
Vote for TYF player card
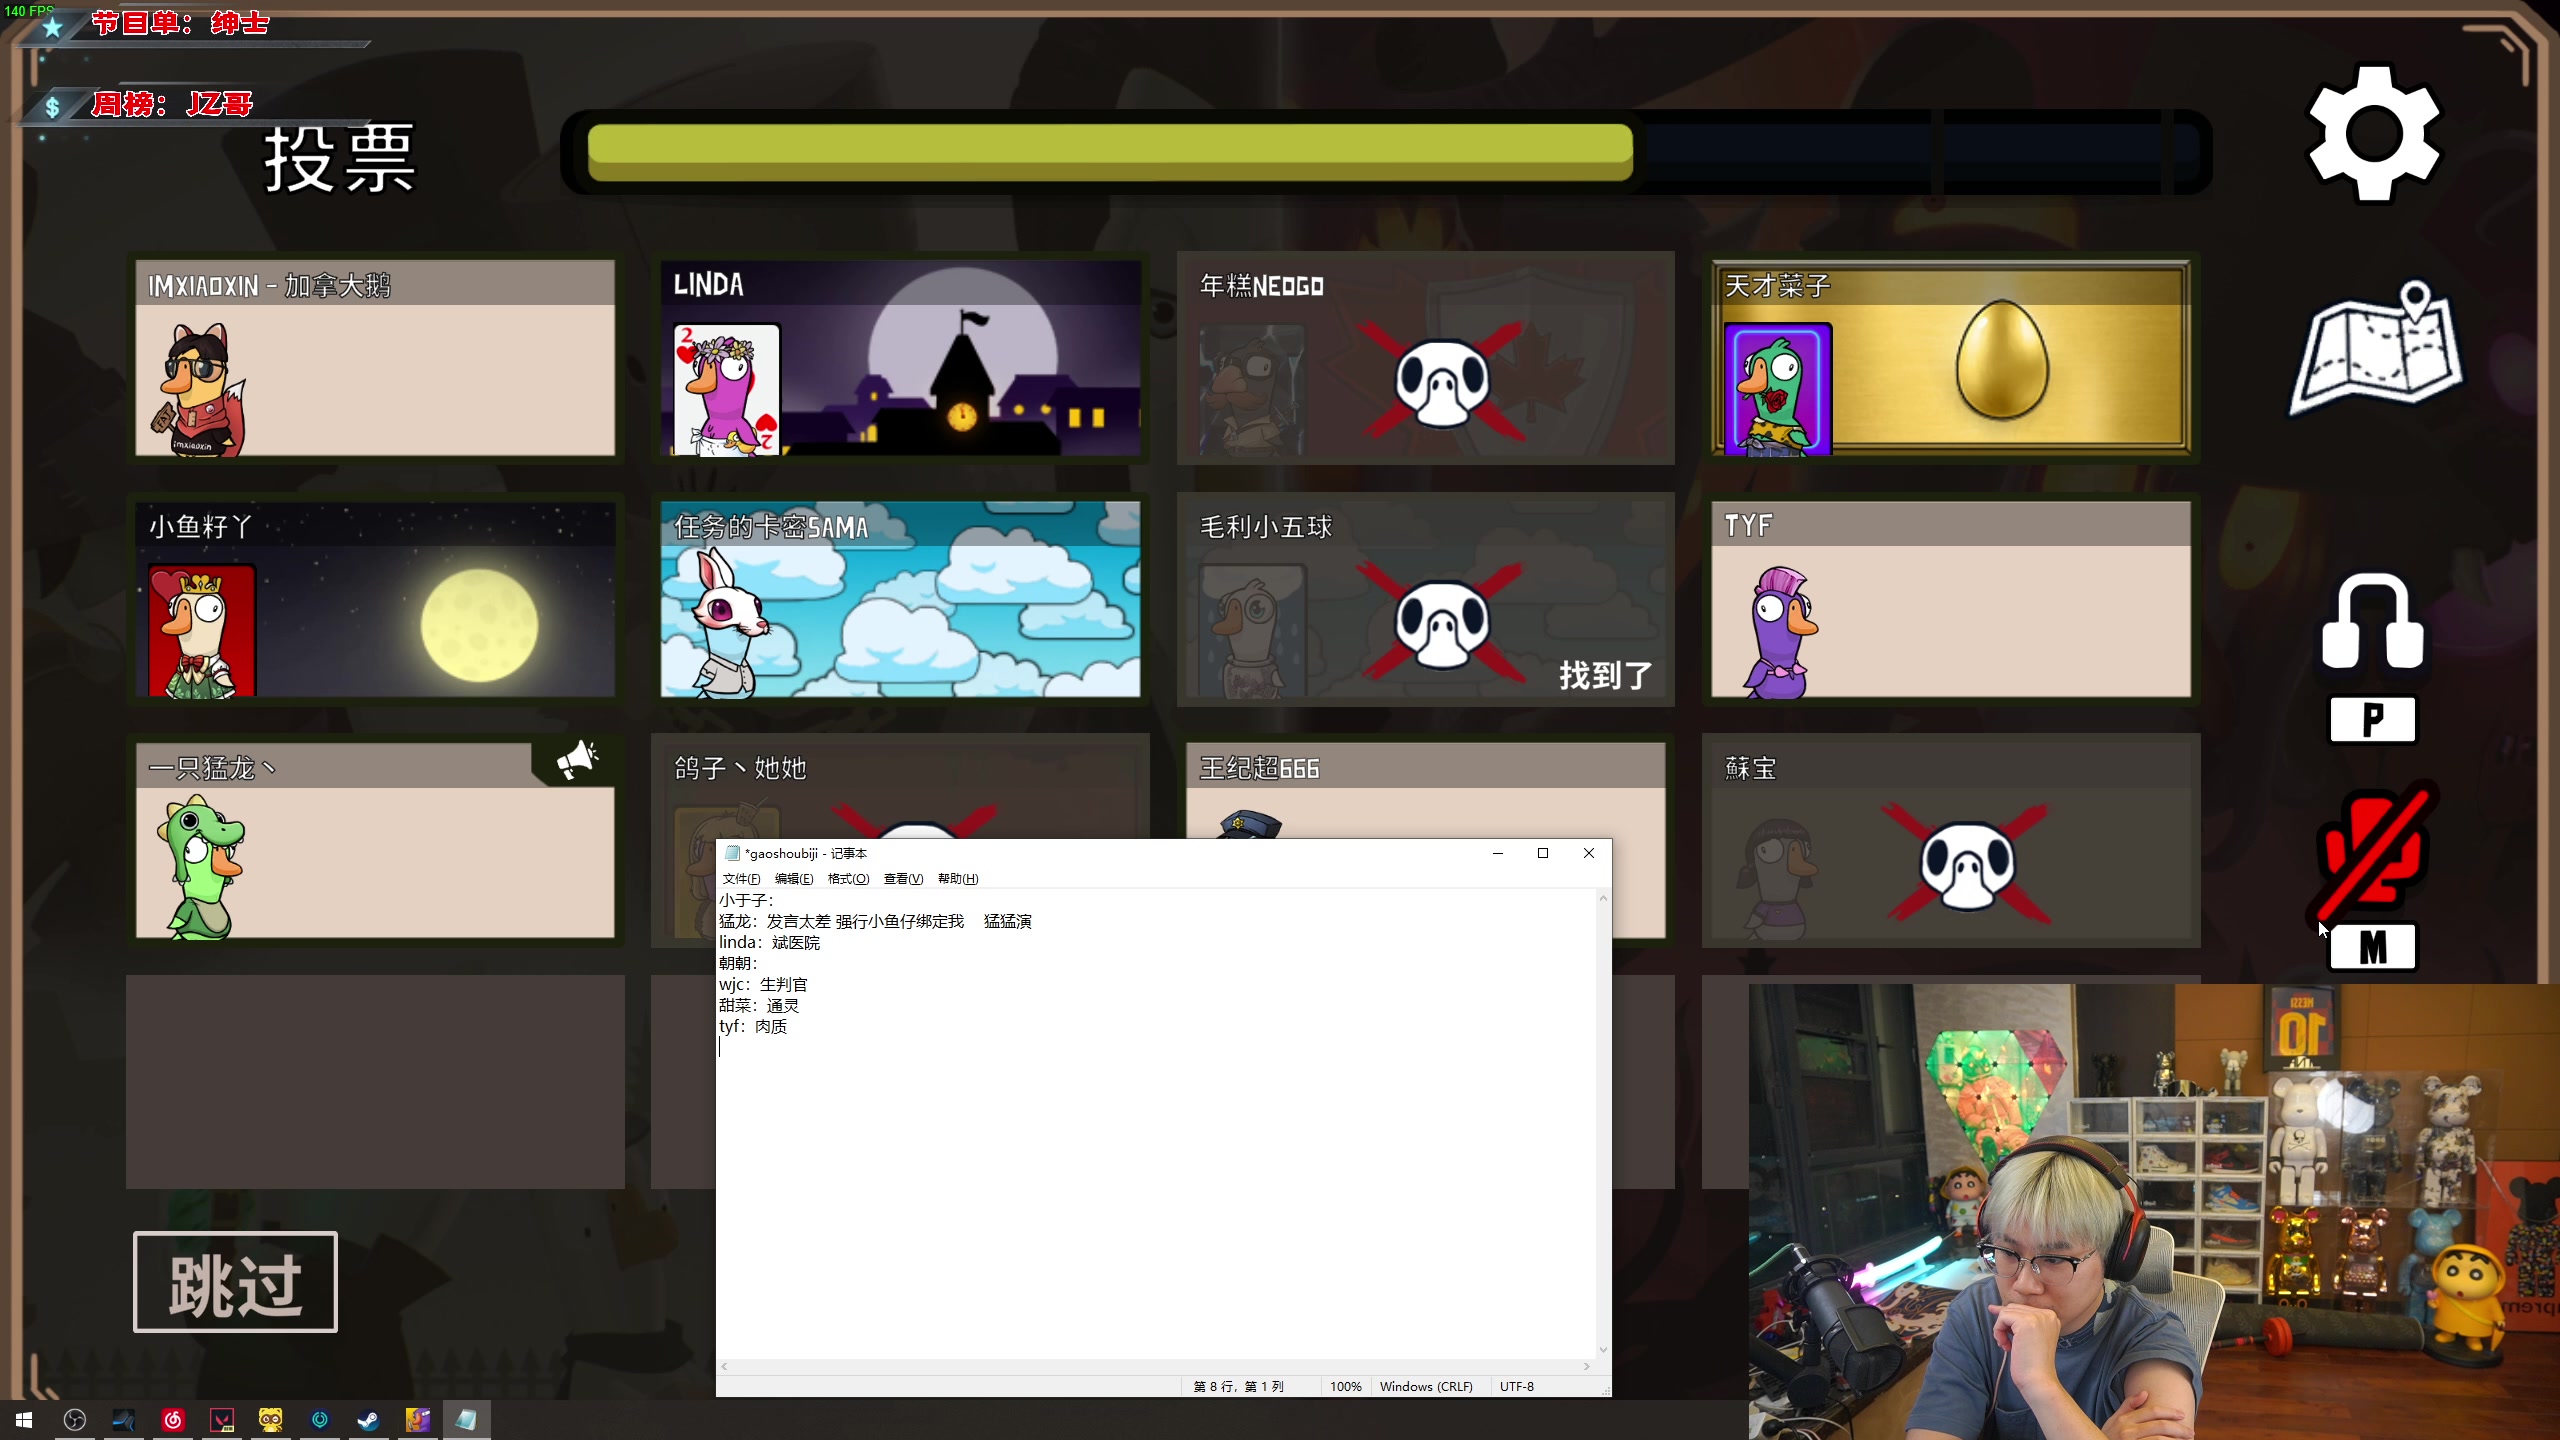pyautogui.click(x=1950, y=600)
